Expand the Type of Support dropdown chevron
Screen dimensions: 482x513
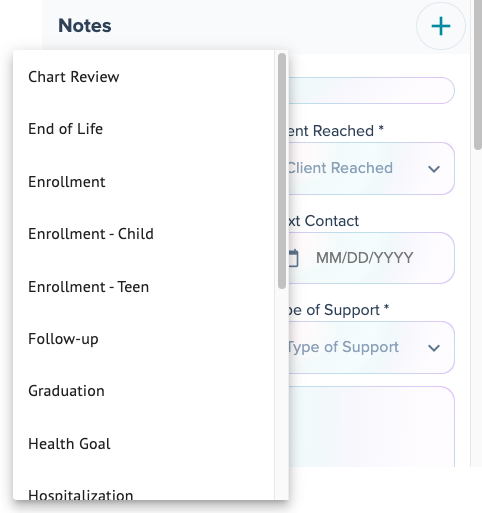[434, 348]
